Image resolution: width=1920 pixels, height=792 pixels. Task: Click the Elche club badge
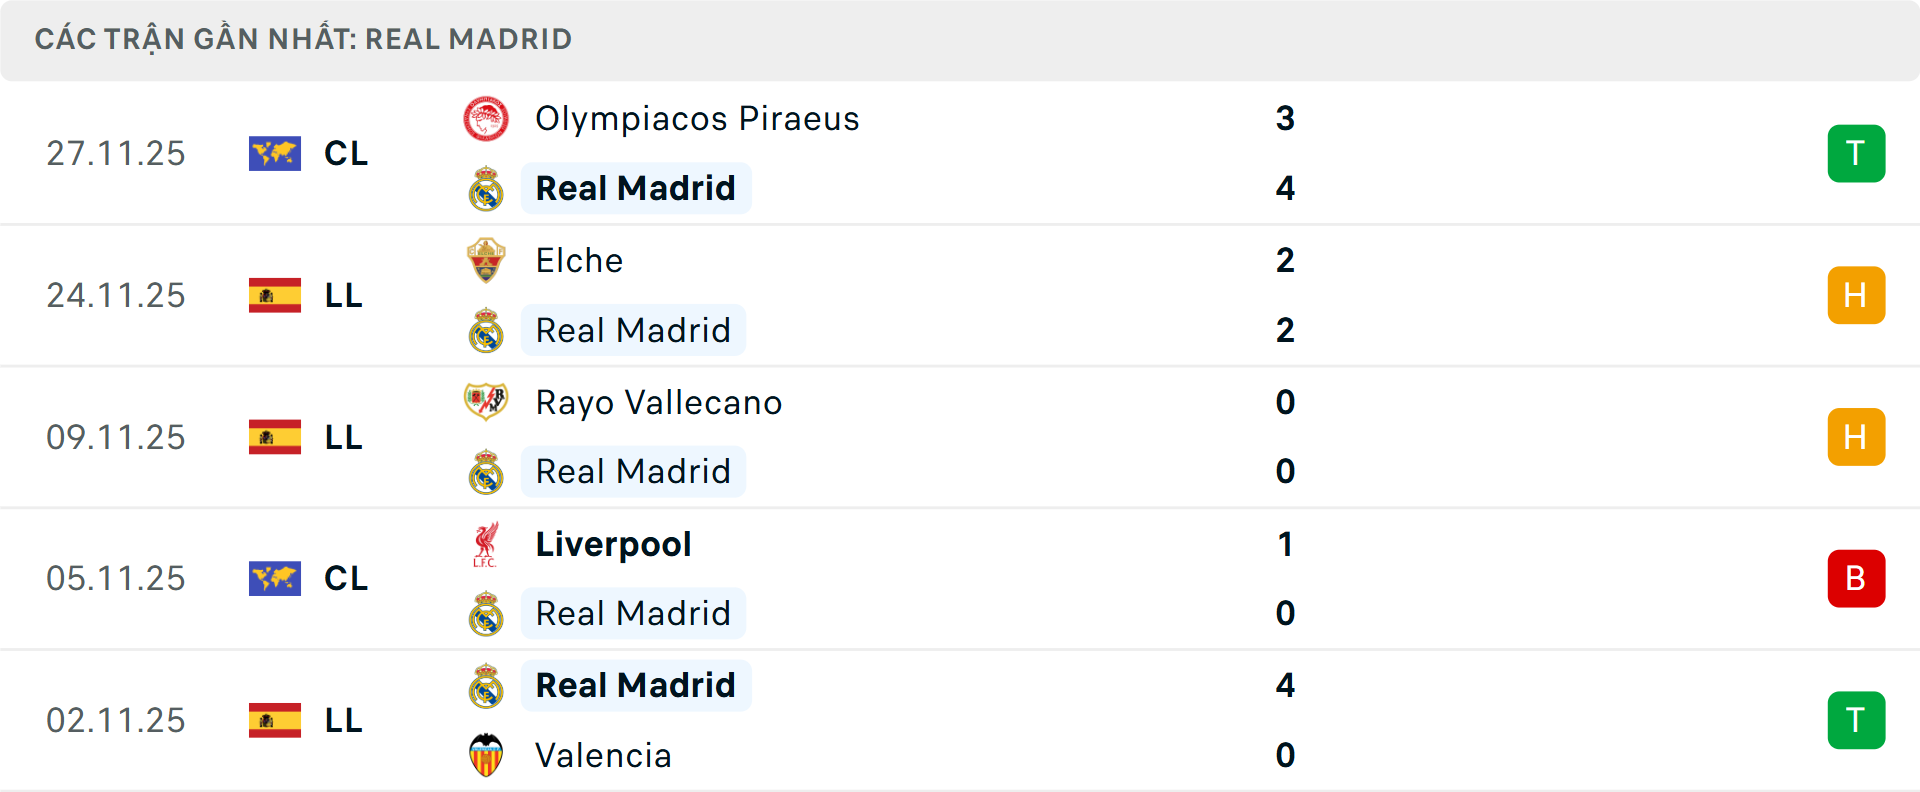pos(487,260)
